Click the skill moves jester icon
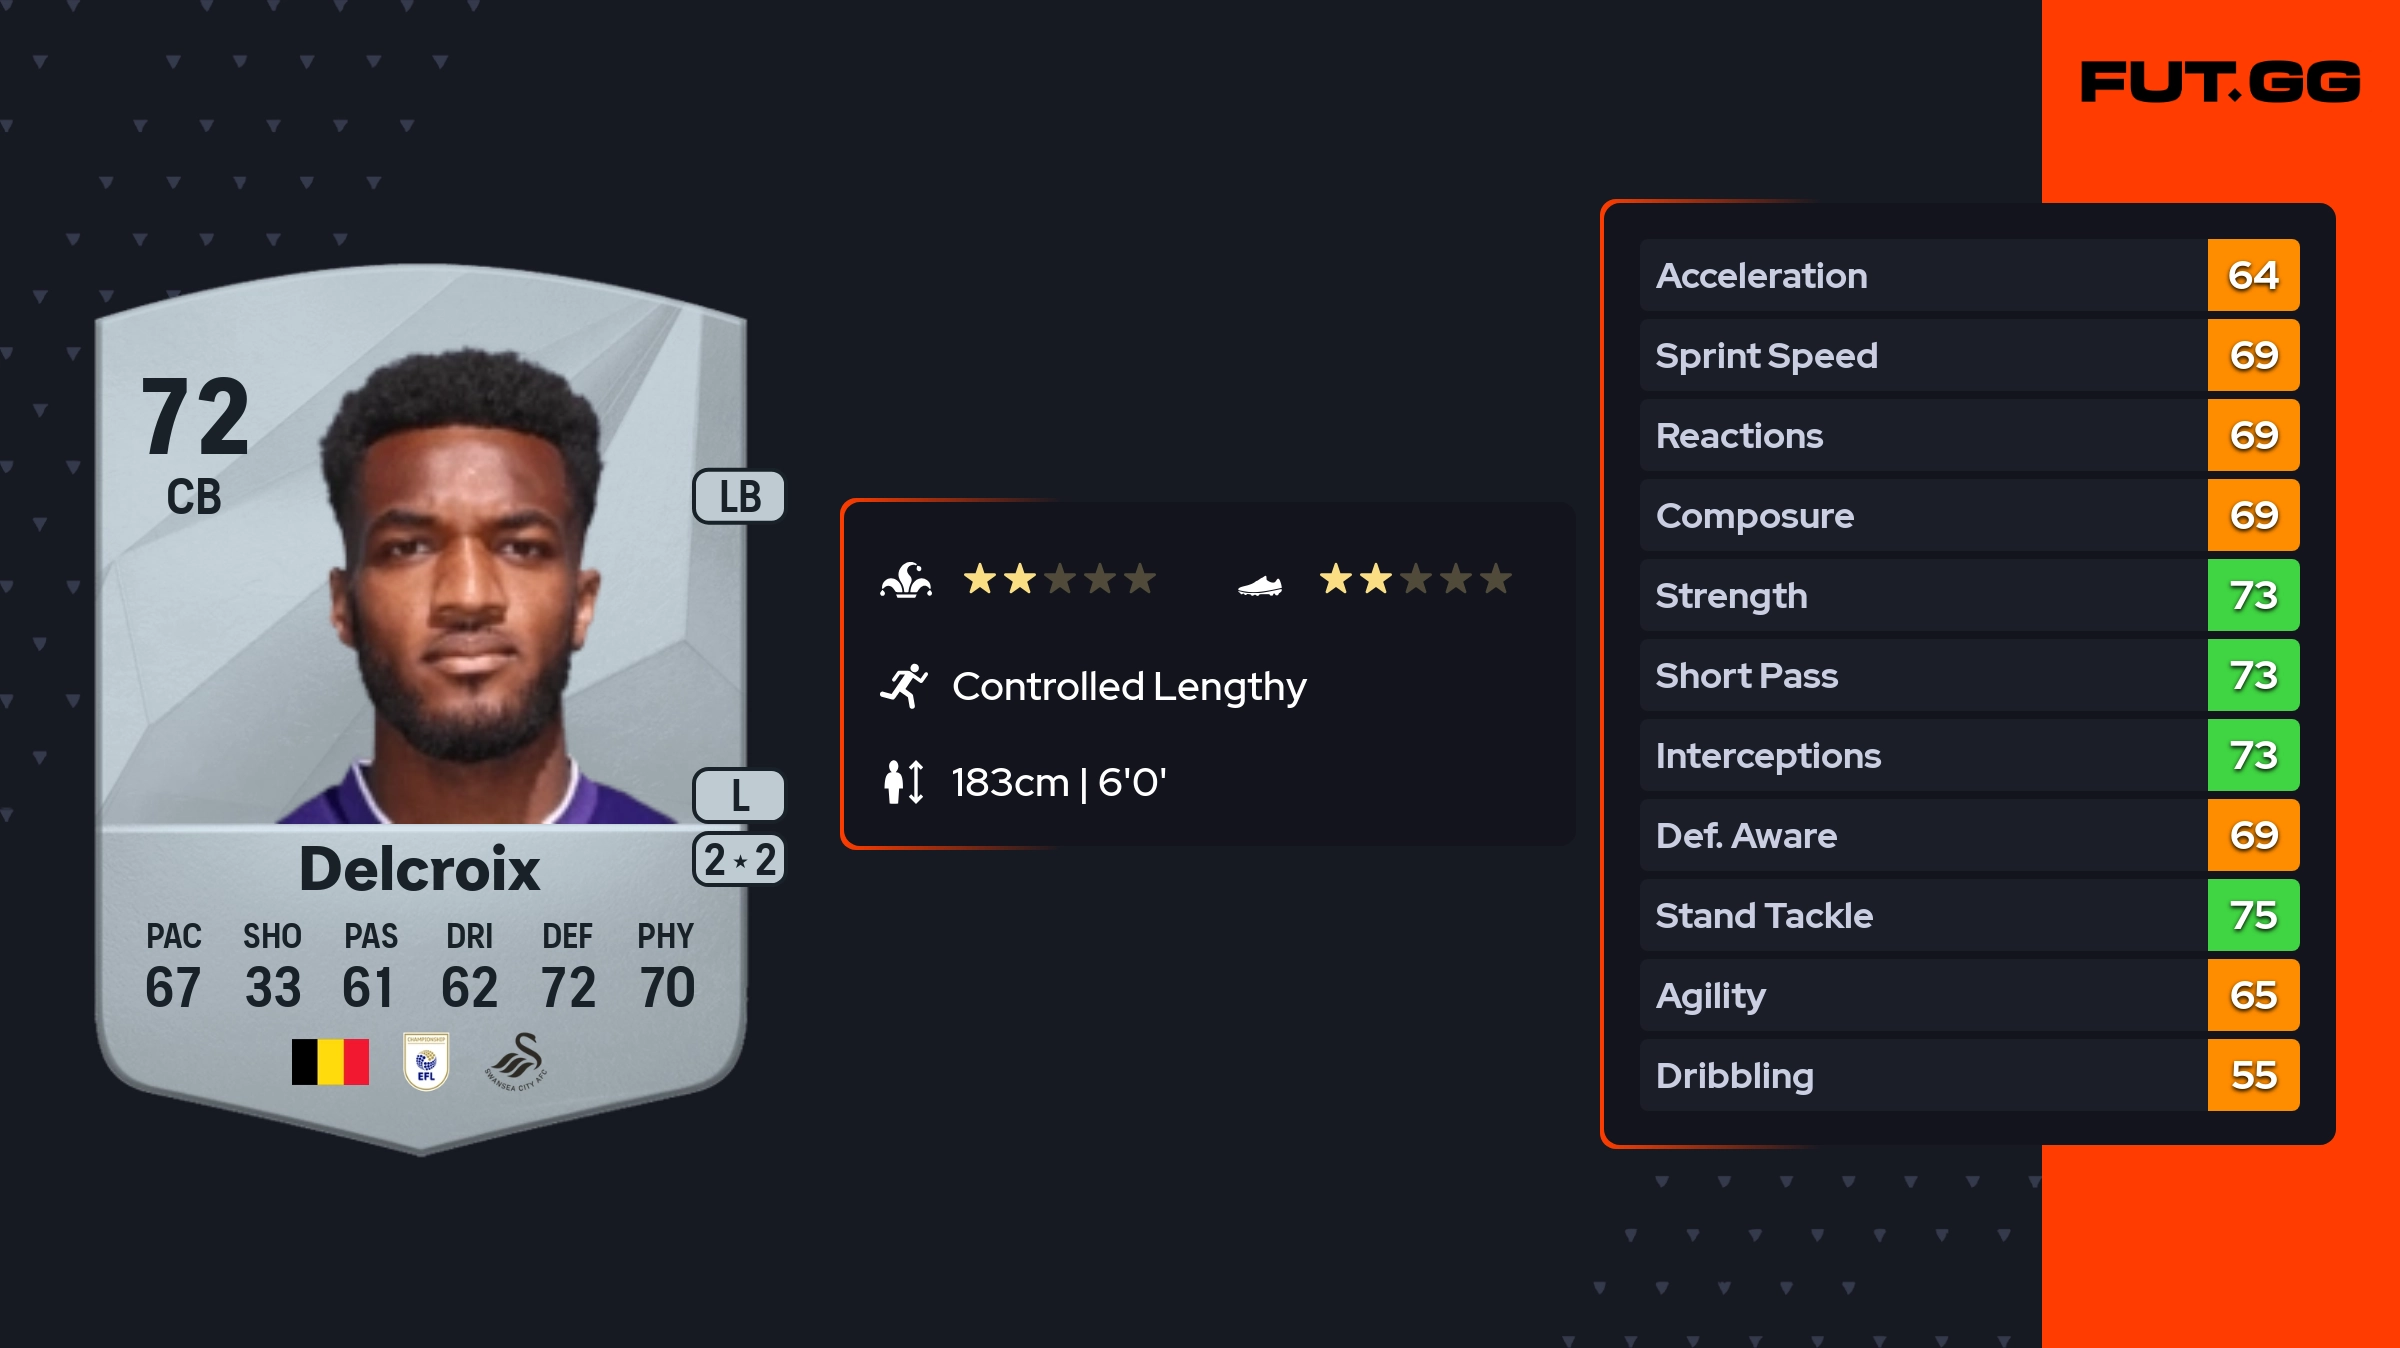Viewport: 2400px width, 1348px height. pyautogui.click(x=906, y=580)
